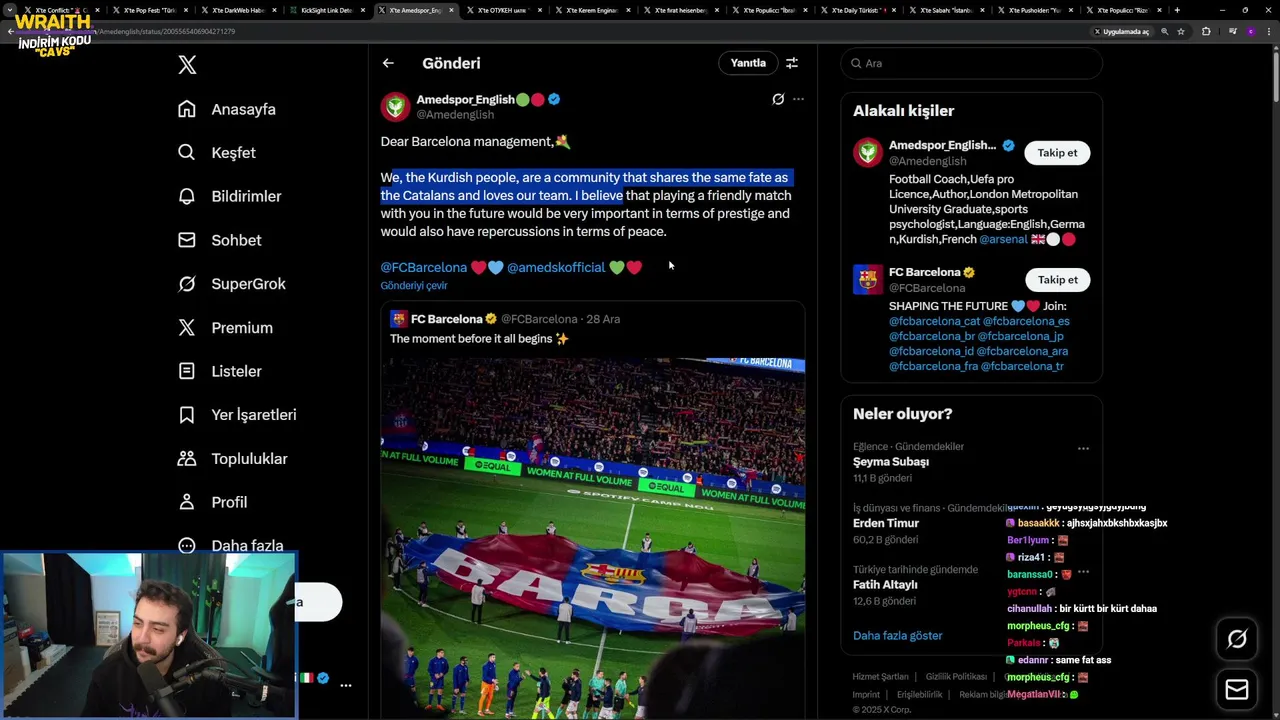
Task: Dismiss the Uygulamada aç chip's X
Action: pyautogui.click(x=1097, y=31)
